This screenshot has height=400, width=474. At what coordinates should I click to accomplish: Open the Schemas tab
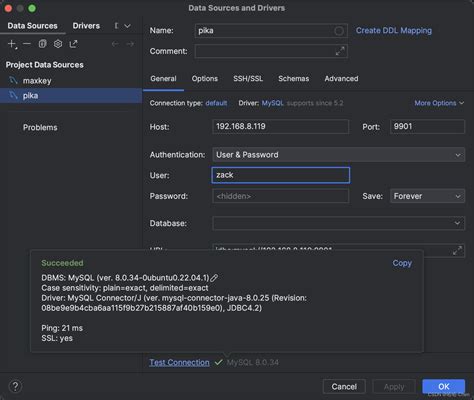(x=294, y=79)
